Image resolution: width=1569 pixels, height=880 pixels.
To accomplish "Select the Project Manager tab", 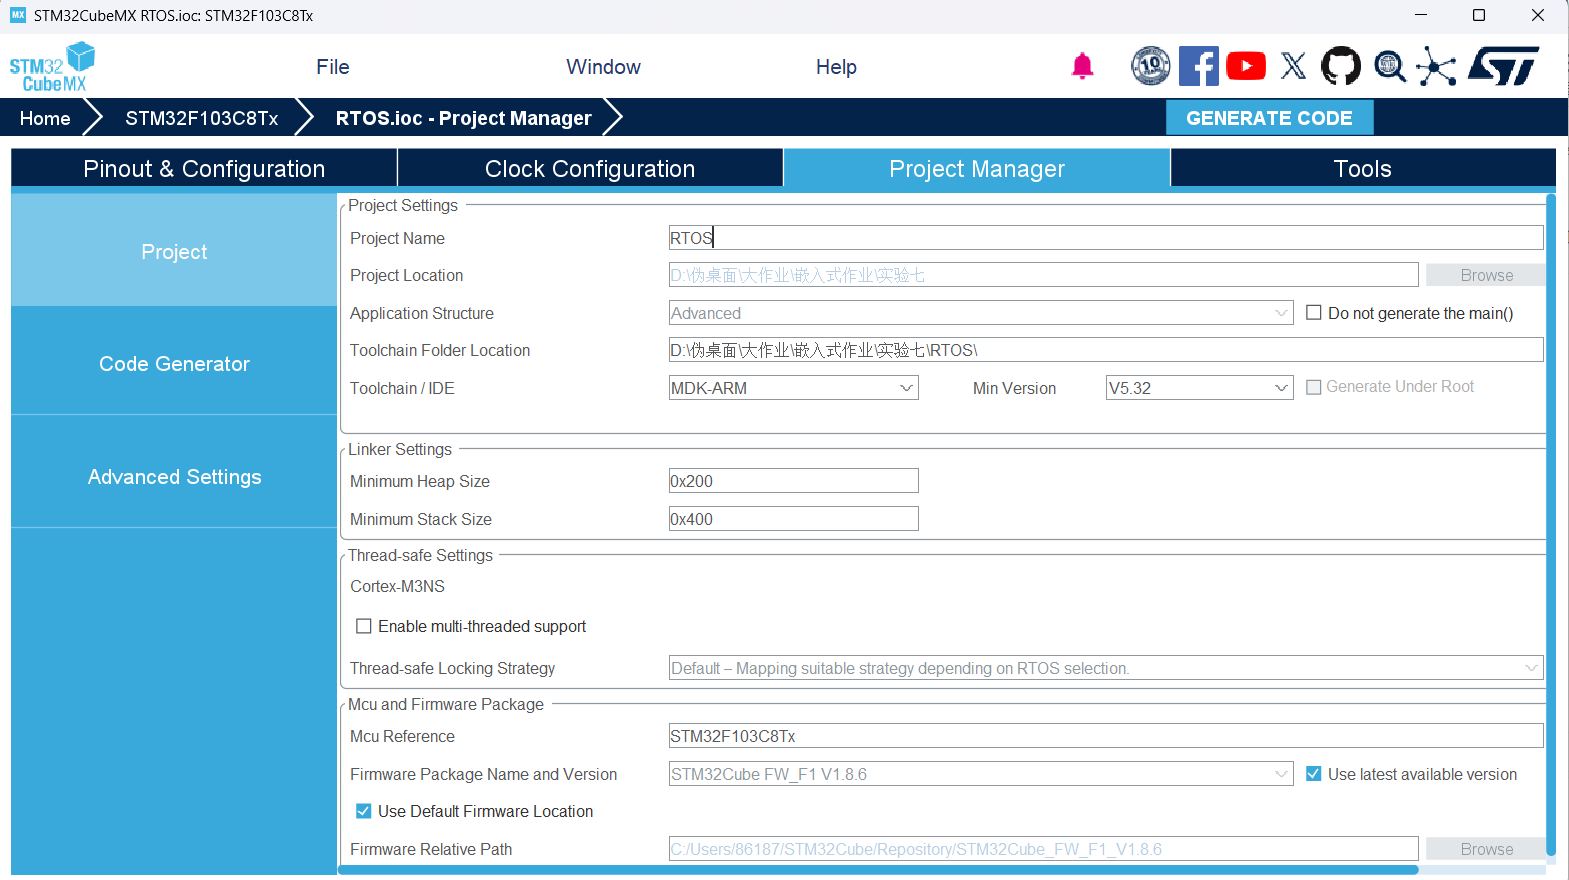I will click(977, 168).
